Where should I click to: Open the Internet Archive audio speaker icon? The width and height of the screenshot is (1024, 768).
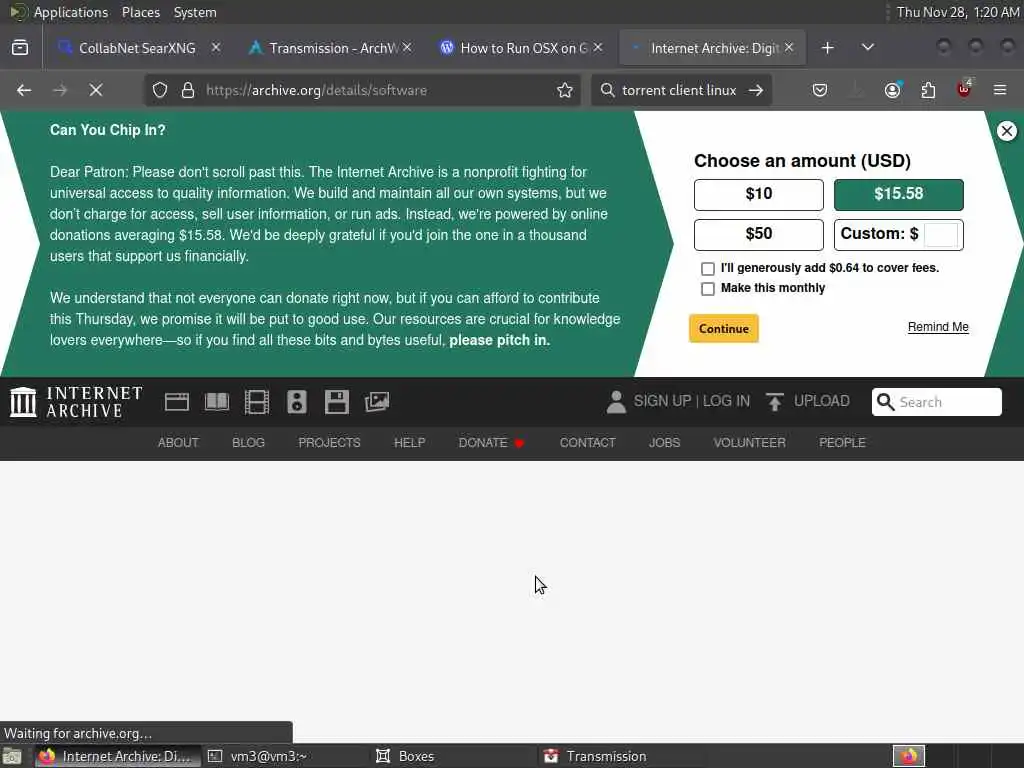[x=296, y=402]
